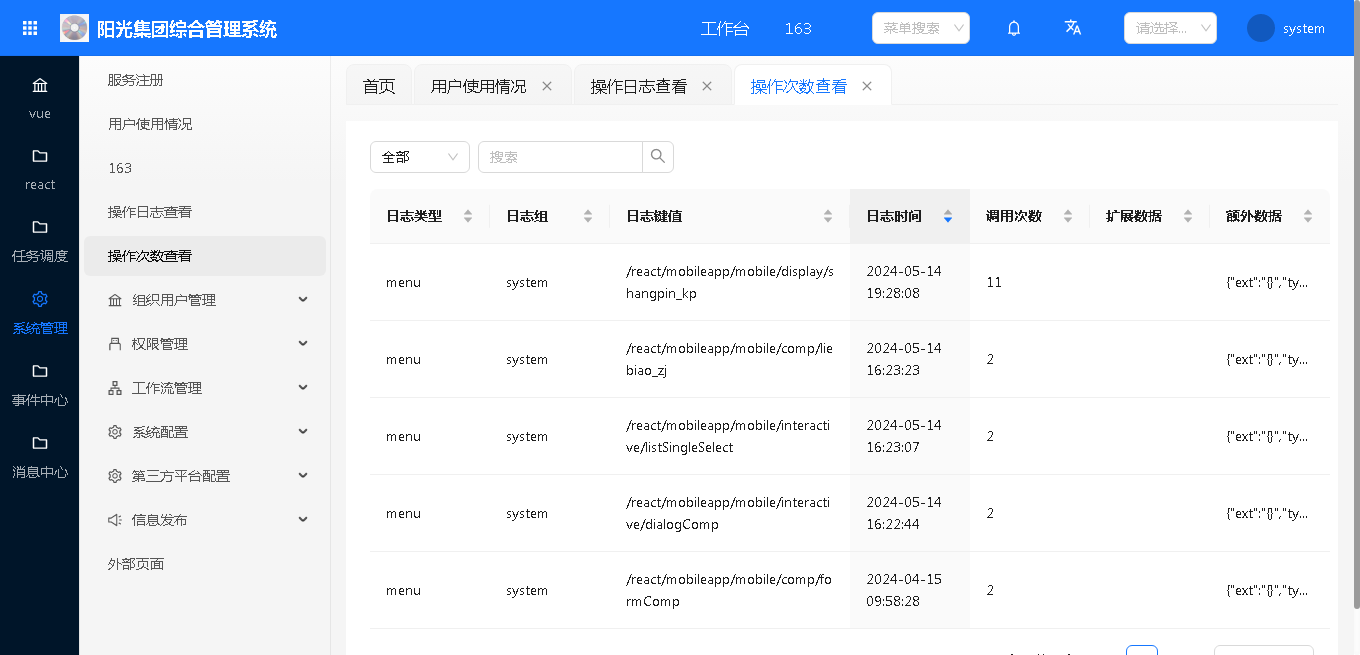Viewport: 1360px width, 655px height.
Task: Sort by 日志键值 column arrows
Action: (827, 216)
